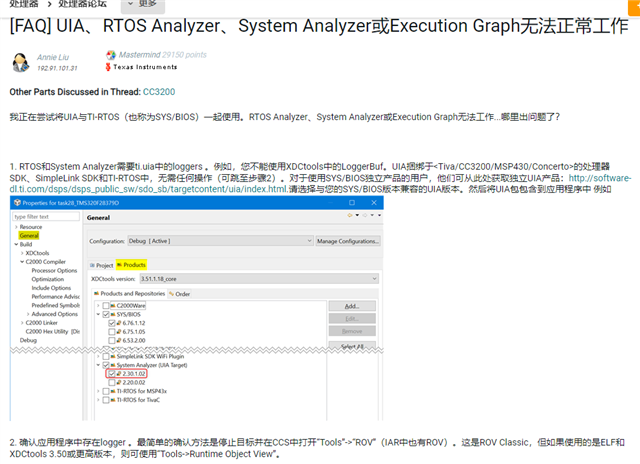
Task: Select Predefined Symbols tree item
Action: coord(56,305)
